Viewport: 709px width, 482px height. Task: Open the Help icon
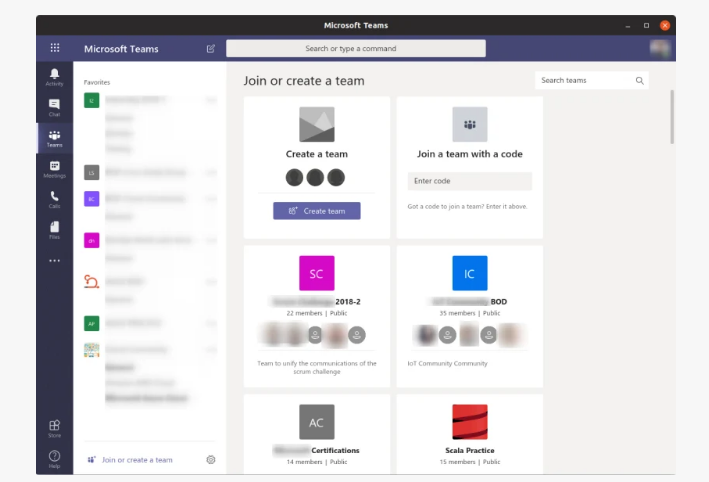coord(54,459)
